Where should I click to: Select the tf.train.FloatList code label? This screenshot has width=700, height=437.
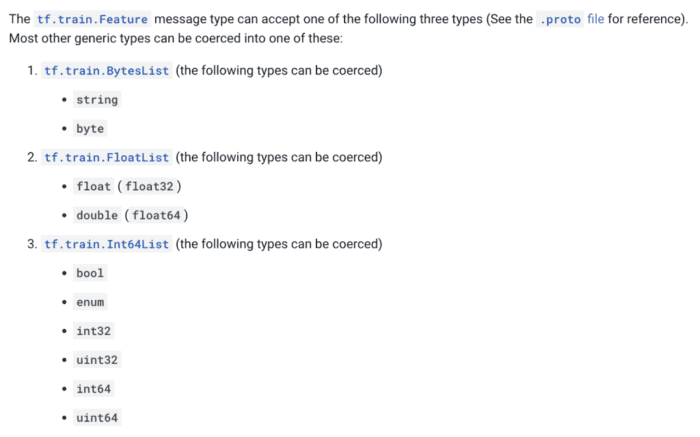107,158
